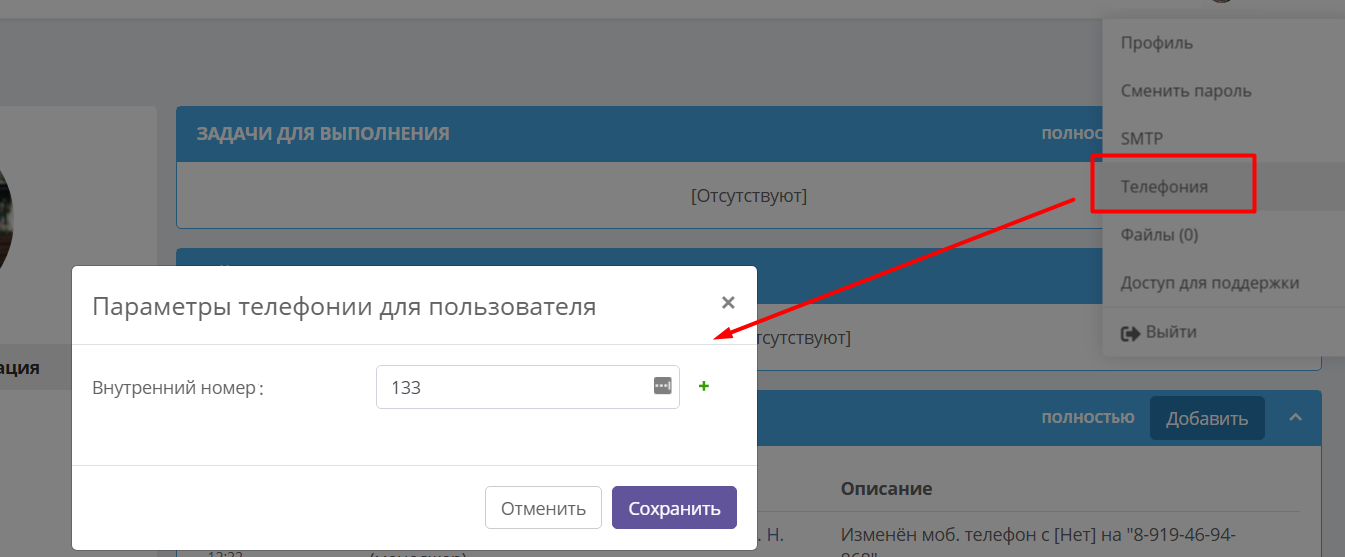Open Файлы (0) menu item
The height and width of the screenshot is (557, 1345).
[1159, 235]
